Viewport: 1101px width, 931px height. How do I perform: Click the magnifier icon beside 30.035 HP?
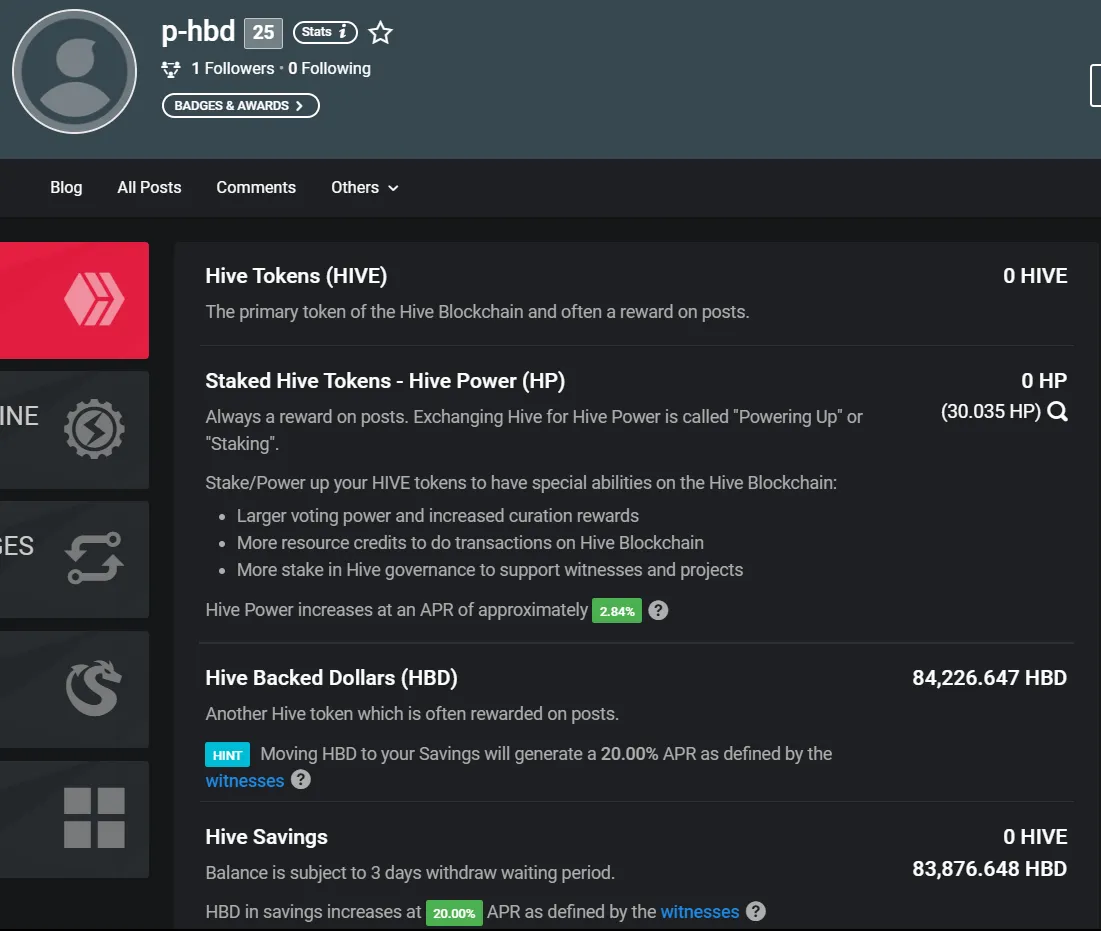[1057, 411]
